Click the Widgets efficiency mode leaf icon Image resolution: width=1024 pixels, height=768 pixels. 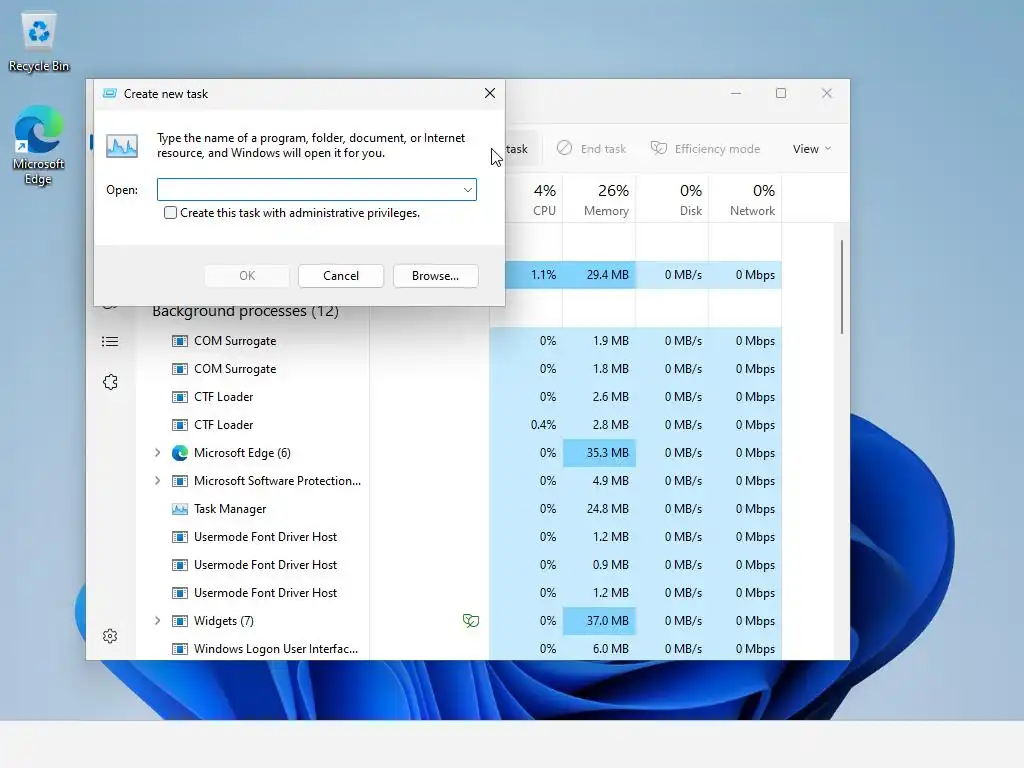[x=471, y=620]
